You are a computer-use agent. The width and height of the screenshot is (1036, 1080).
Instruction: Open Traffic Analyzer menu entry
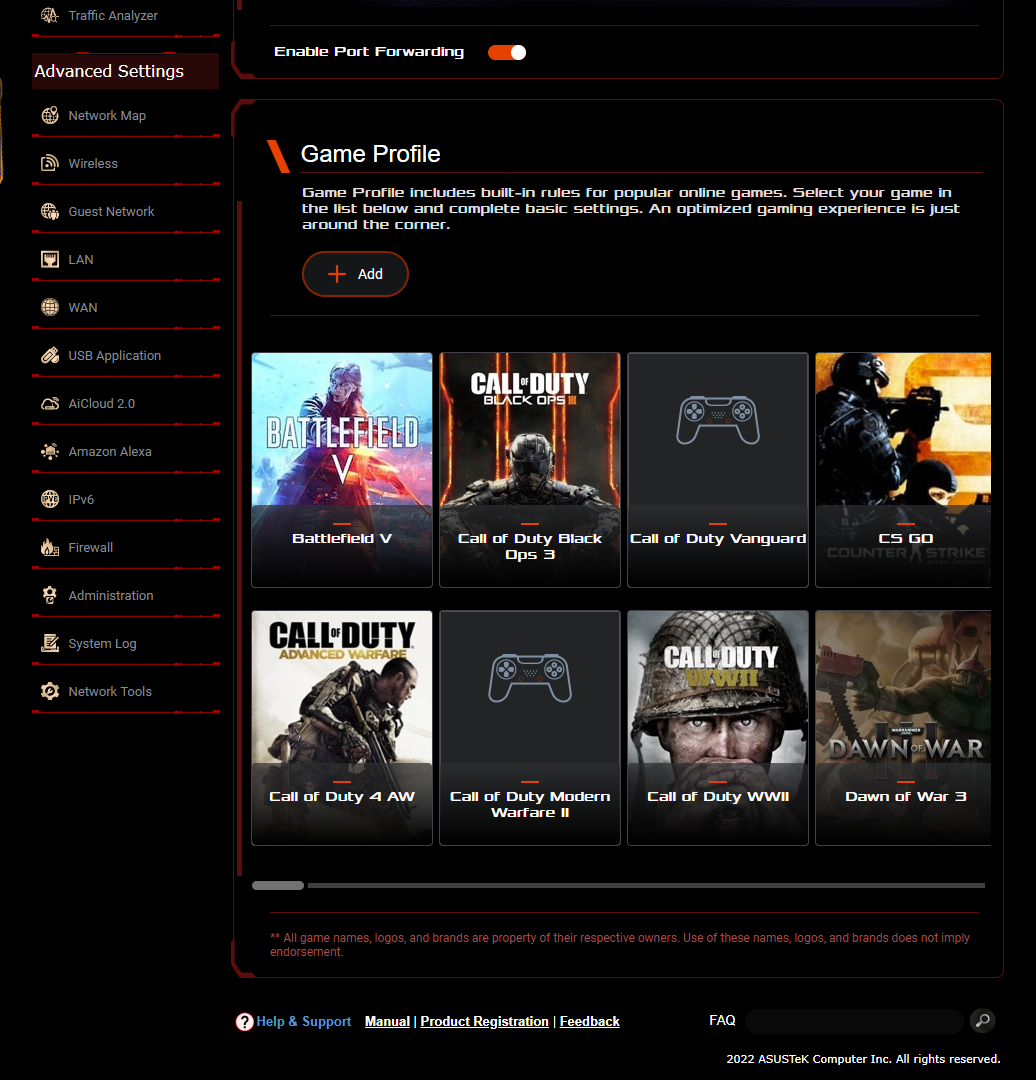[x=126, y=15]
